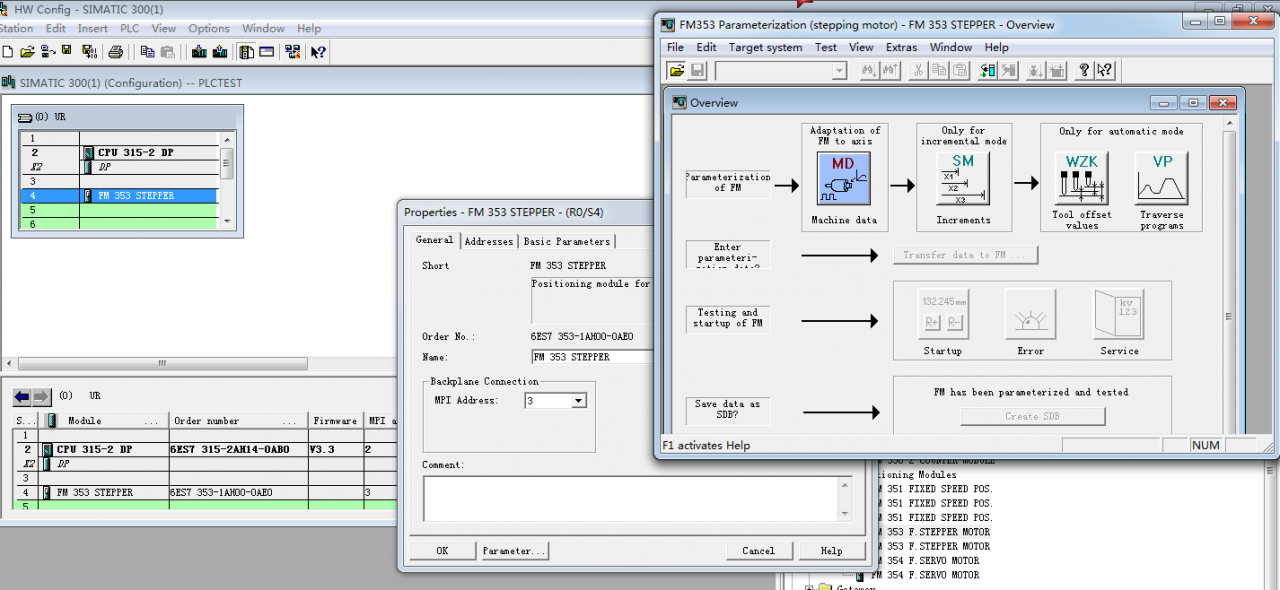The height and width of the screenshot is (590, 1280).
Task: Open the WZK Tool offset values icon
Action: [x=1082, y=178]
